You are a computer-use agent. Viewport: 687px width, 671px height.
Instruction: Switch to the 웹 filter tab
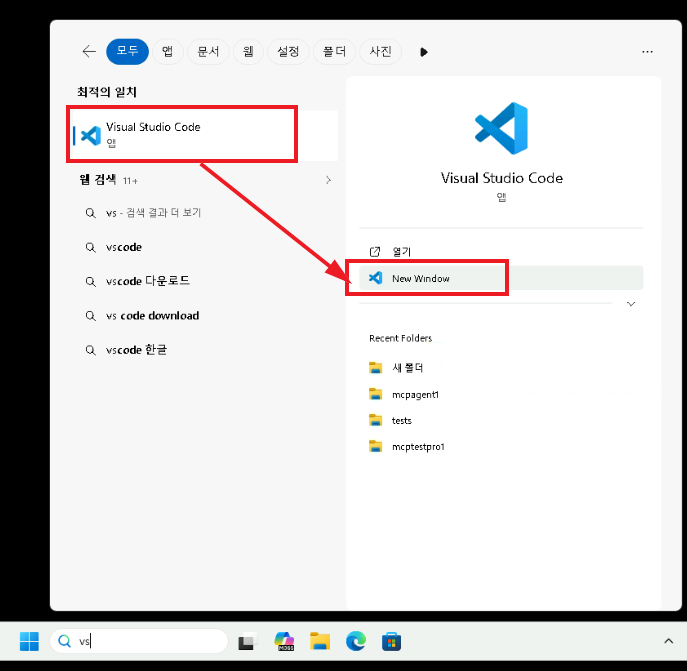click(248, 52)
